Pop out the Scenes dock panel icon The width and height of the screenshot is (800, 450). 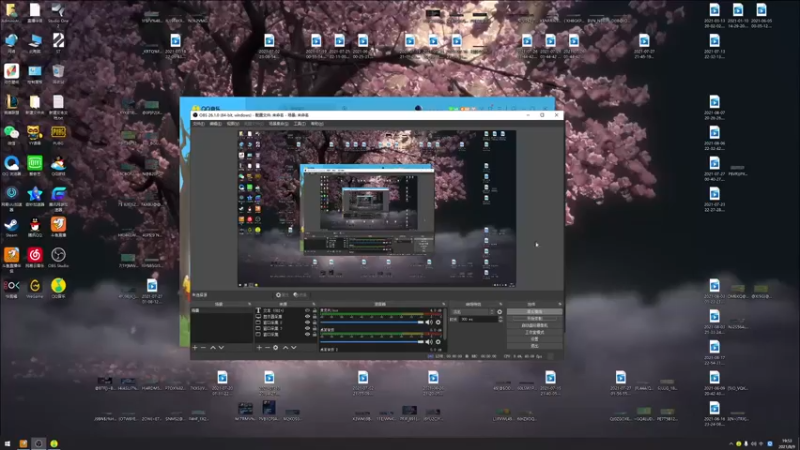249,304
